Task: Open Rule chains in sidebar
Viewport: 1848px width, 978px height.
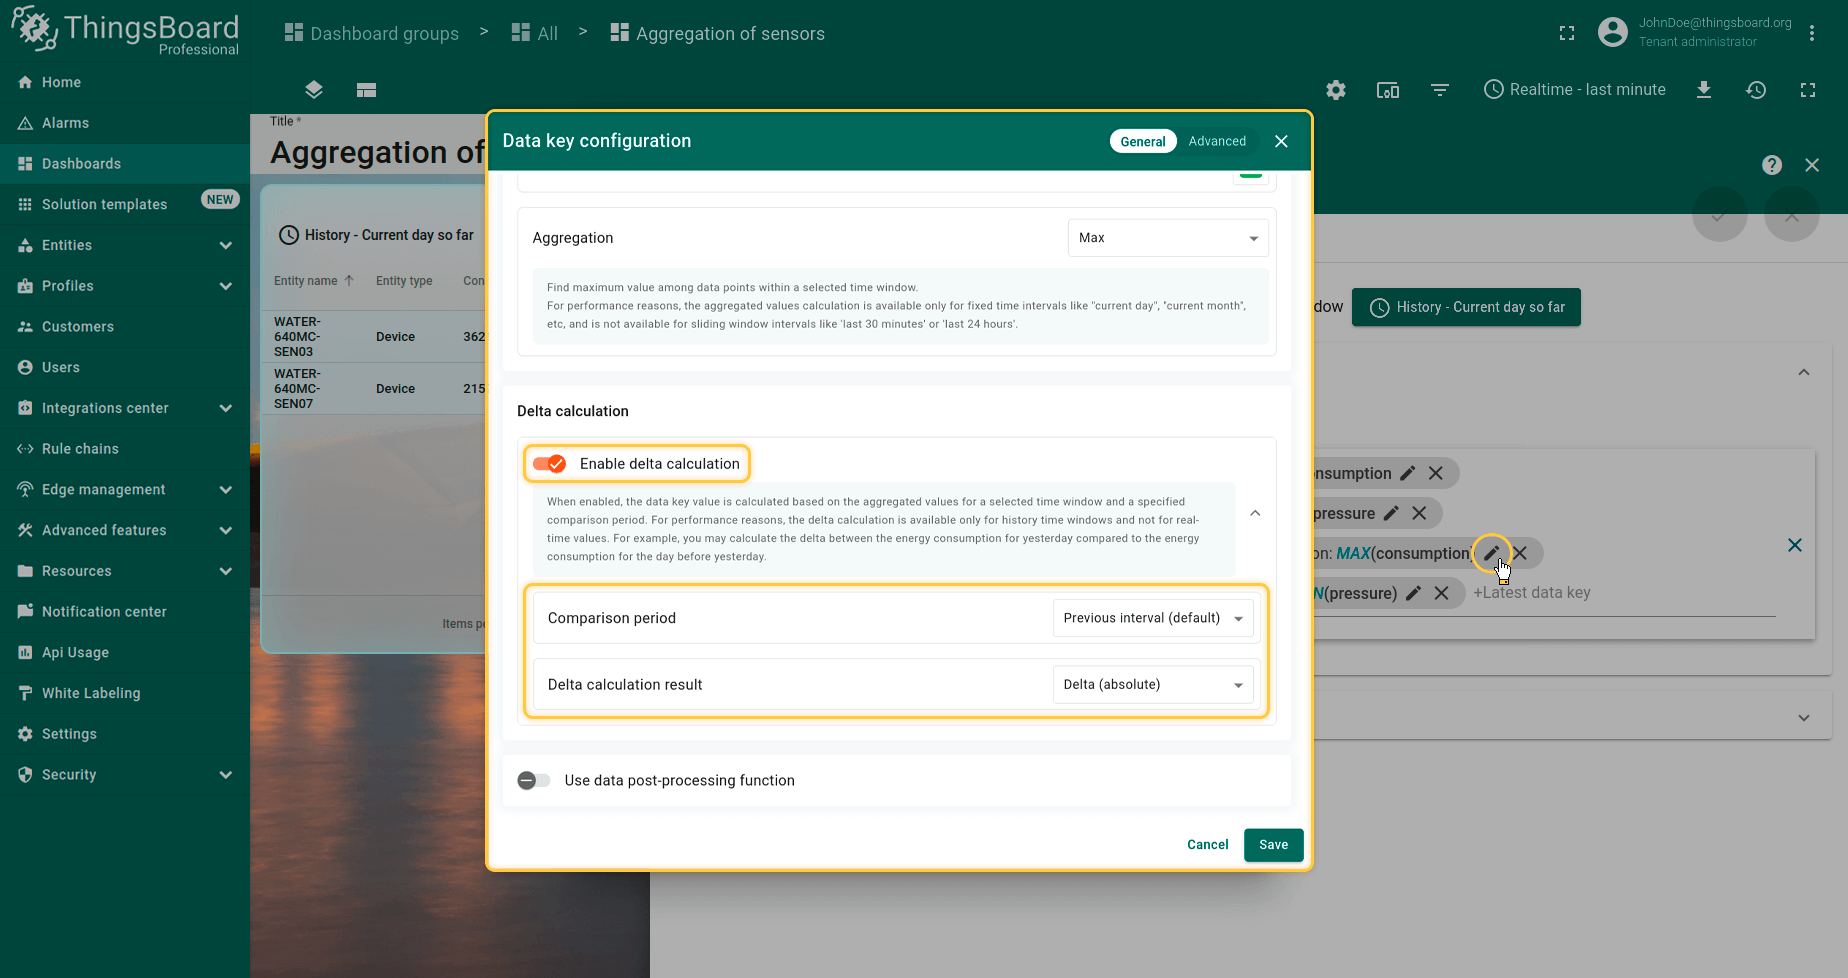Action: [x=80, y=449]
